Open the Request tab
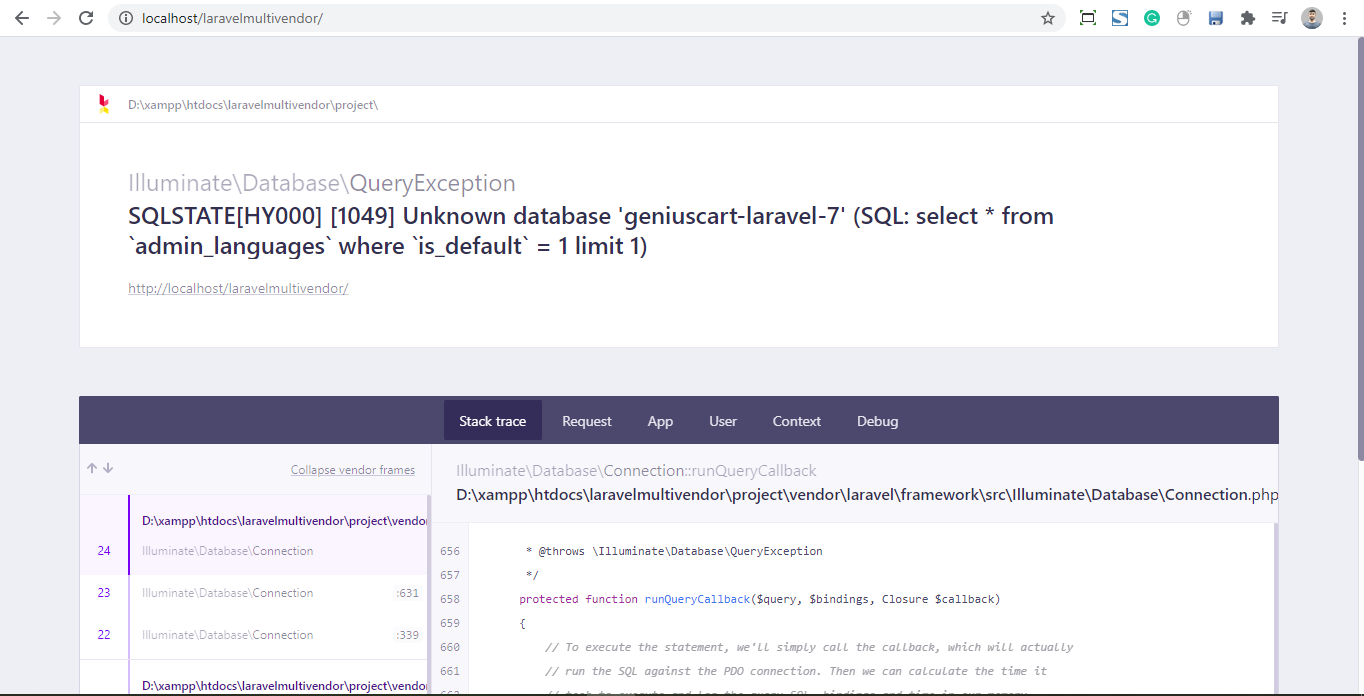Screen dimensions: 1364x696 (587, 421)
